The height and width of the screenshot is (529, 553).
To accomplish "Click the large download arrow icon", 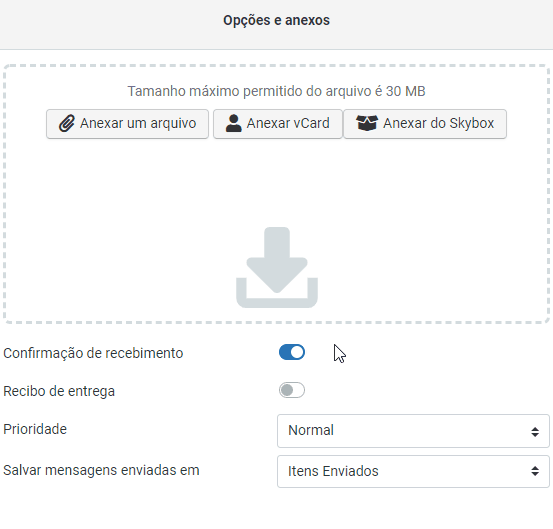I will [x=277, y=267].
